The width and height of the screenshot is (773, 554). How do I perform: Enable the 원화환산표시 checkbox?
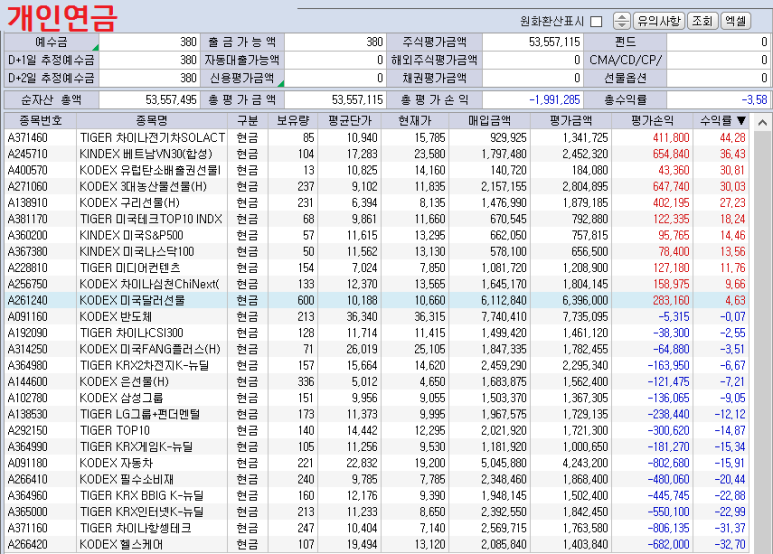[596, 21]
